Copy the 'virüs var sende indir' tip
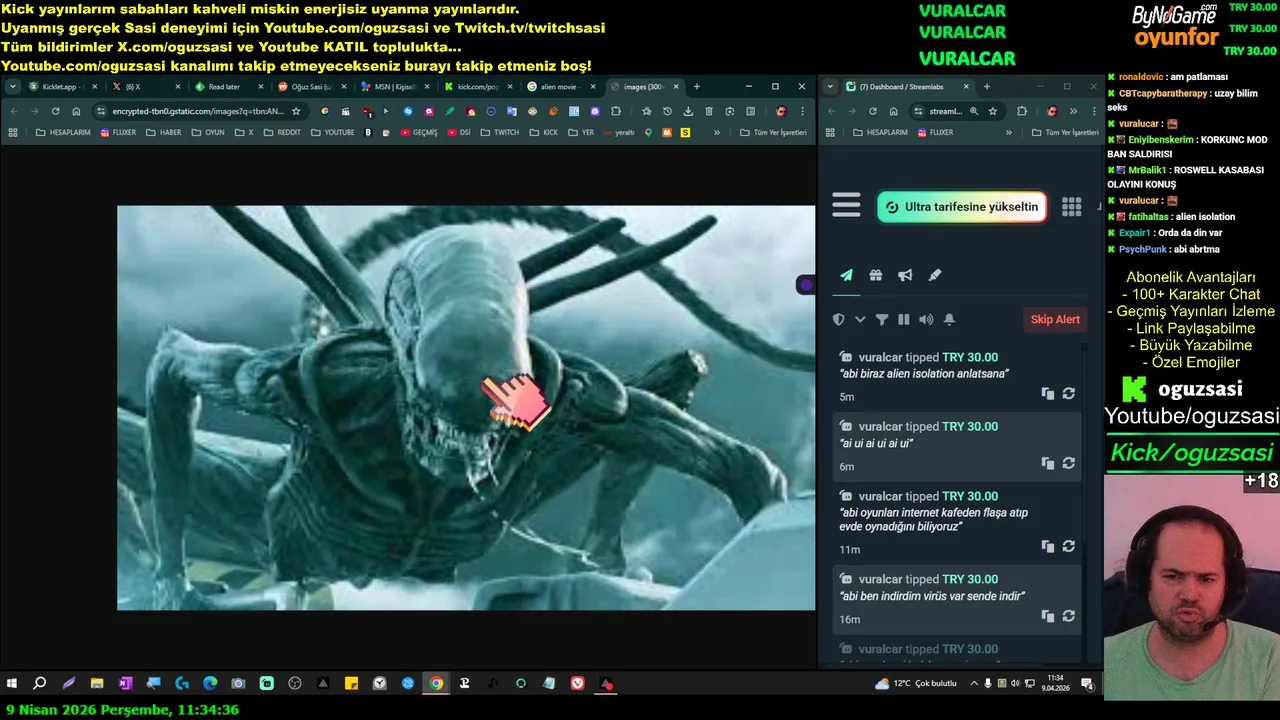The width and height of the screenshot is (1280, 720). pos(1047,616)
